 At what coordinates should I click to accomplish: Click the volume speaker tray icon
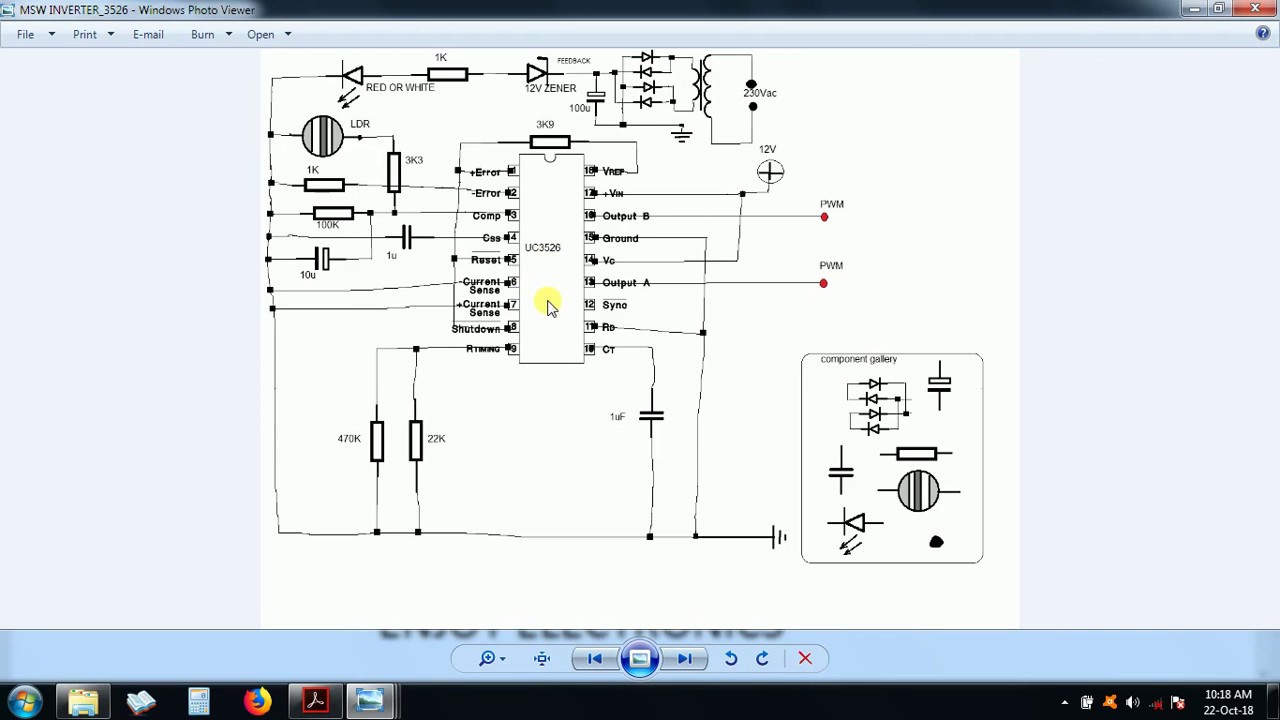(x=1133, y=702)
